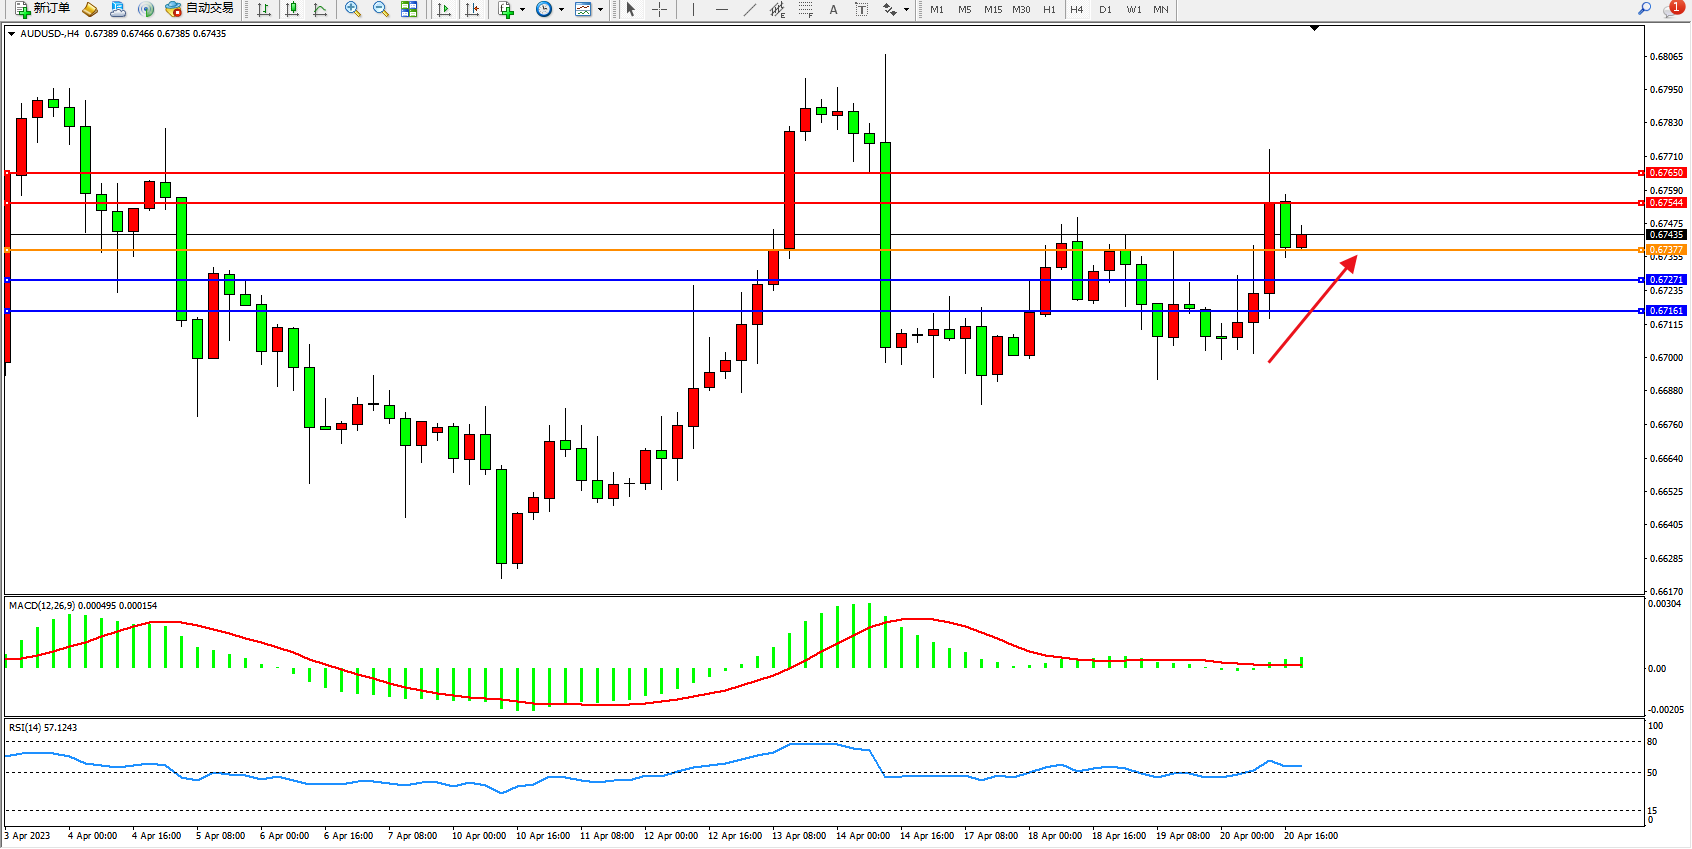
Task: Select the red 0.67650 price level label
Action: (x=1666, y=173)
